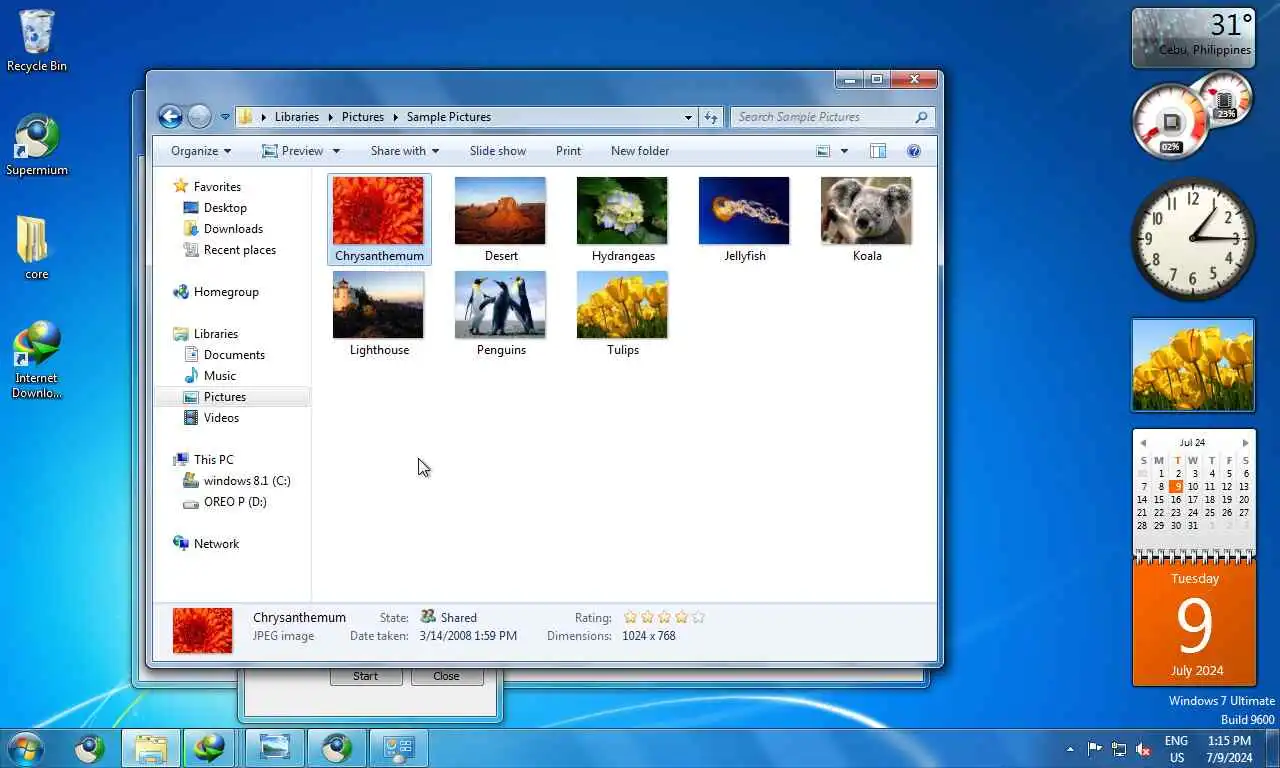
Task: Open the taskbar clock showing 1:15 PM
Action: click(x=1229, y=749)
